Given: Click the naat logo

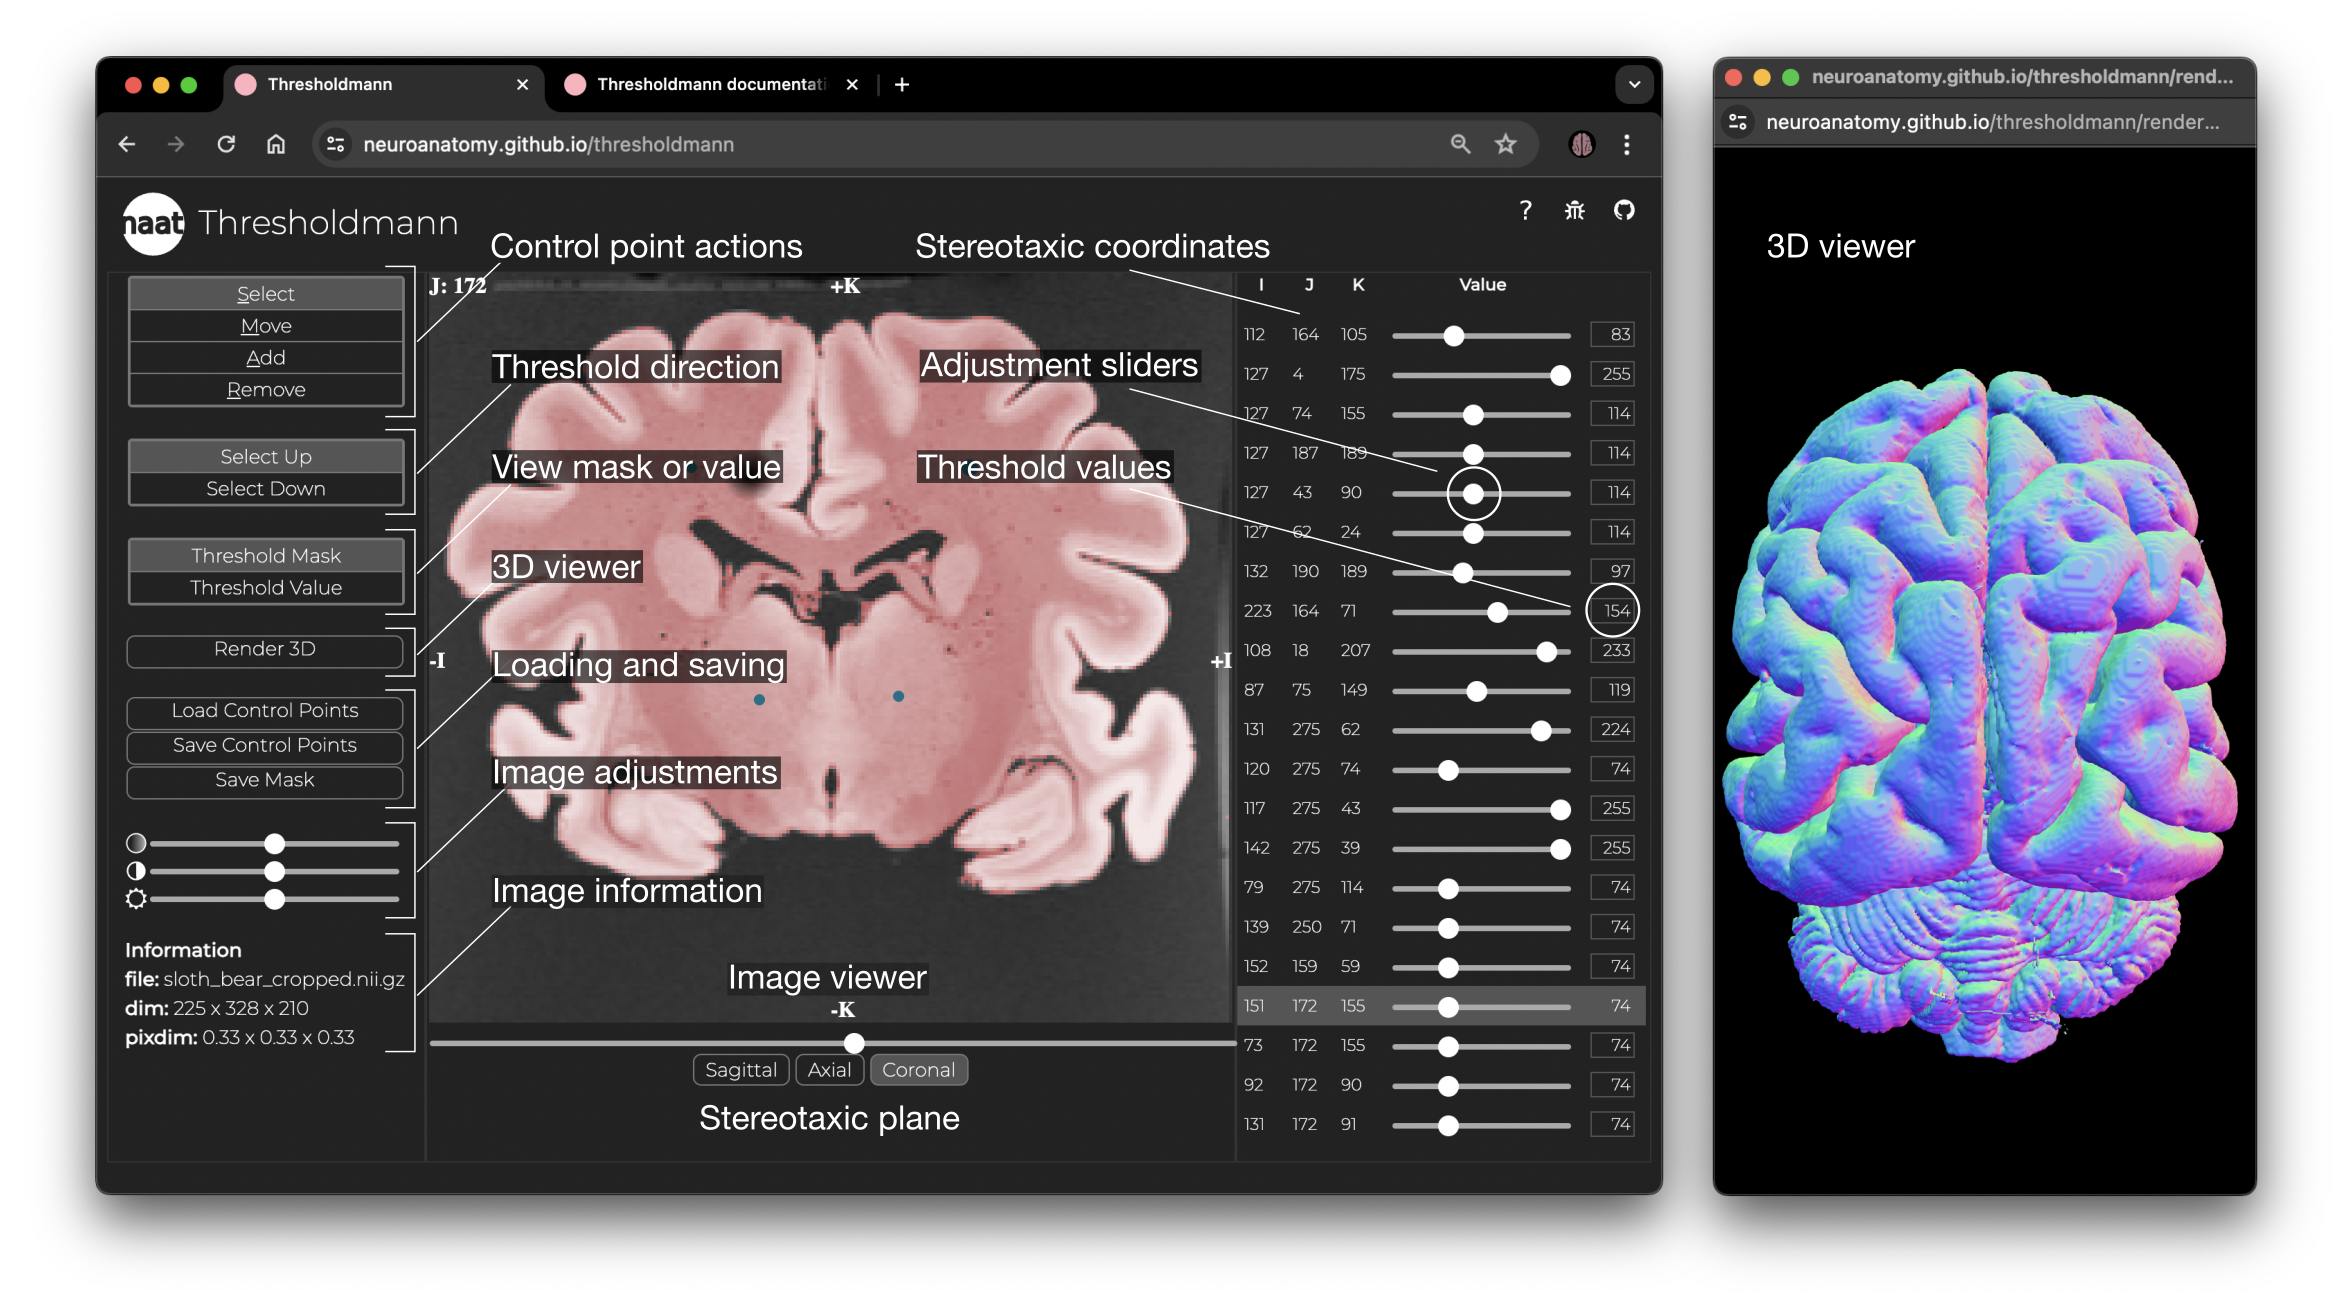Looking at the screenshot, I should pyautogui.click(x=153, y=223).
